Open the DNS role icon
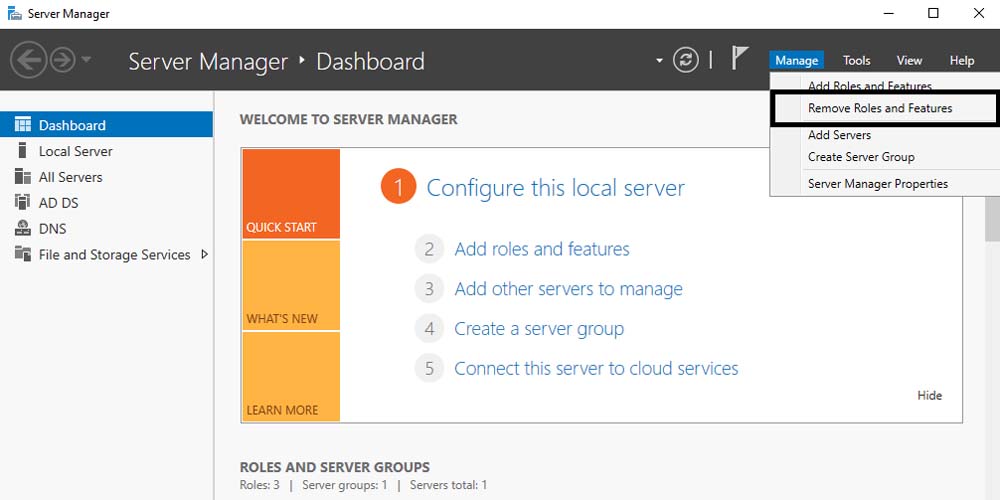The image size is (1000, 500). pos(22,229)
